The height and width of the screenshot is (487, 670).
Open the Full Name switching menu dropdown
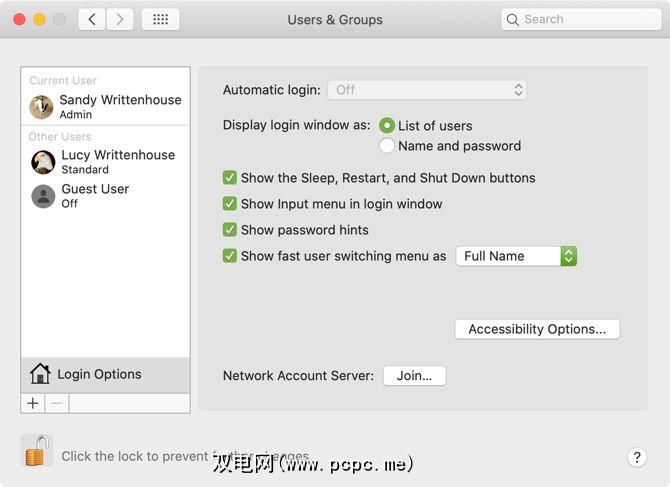[516, 256]
